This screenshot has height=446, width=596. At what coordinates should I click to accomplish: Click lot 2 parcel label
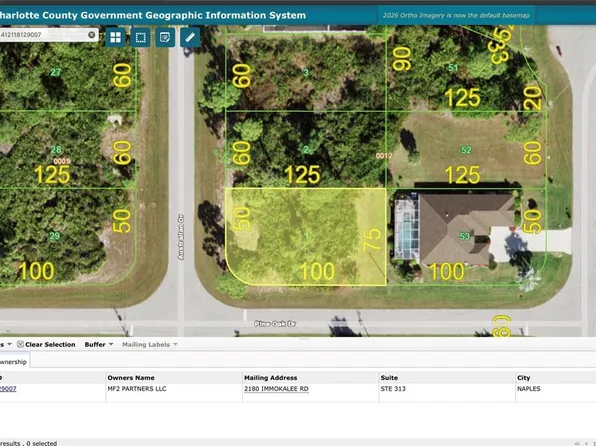[306, 150]
